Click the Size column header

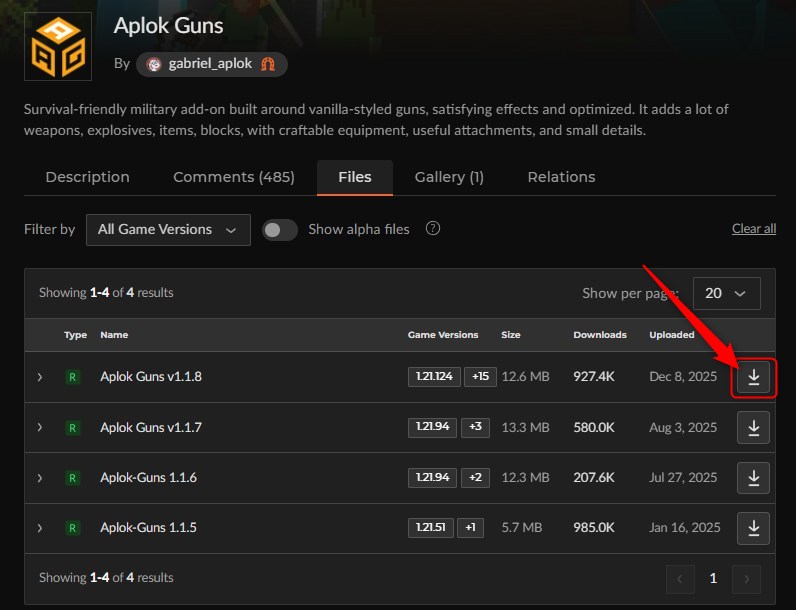(511, 335)
